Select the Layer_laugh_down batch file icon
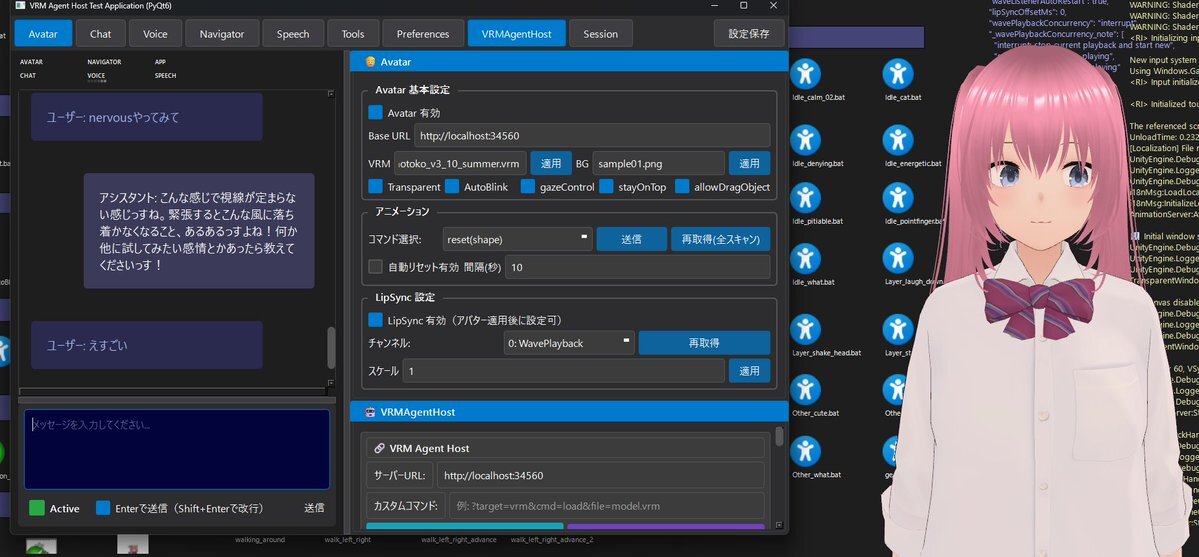1199x557 pixels. pos(898,259)
